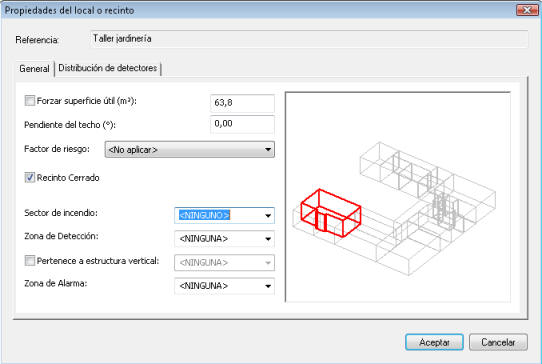542x364 pixels.
Task: Click the red highlighted room in 3D preview
Action: point(330,213)
